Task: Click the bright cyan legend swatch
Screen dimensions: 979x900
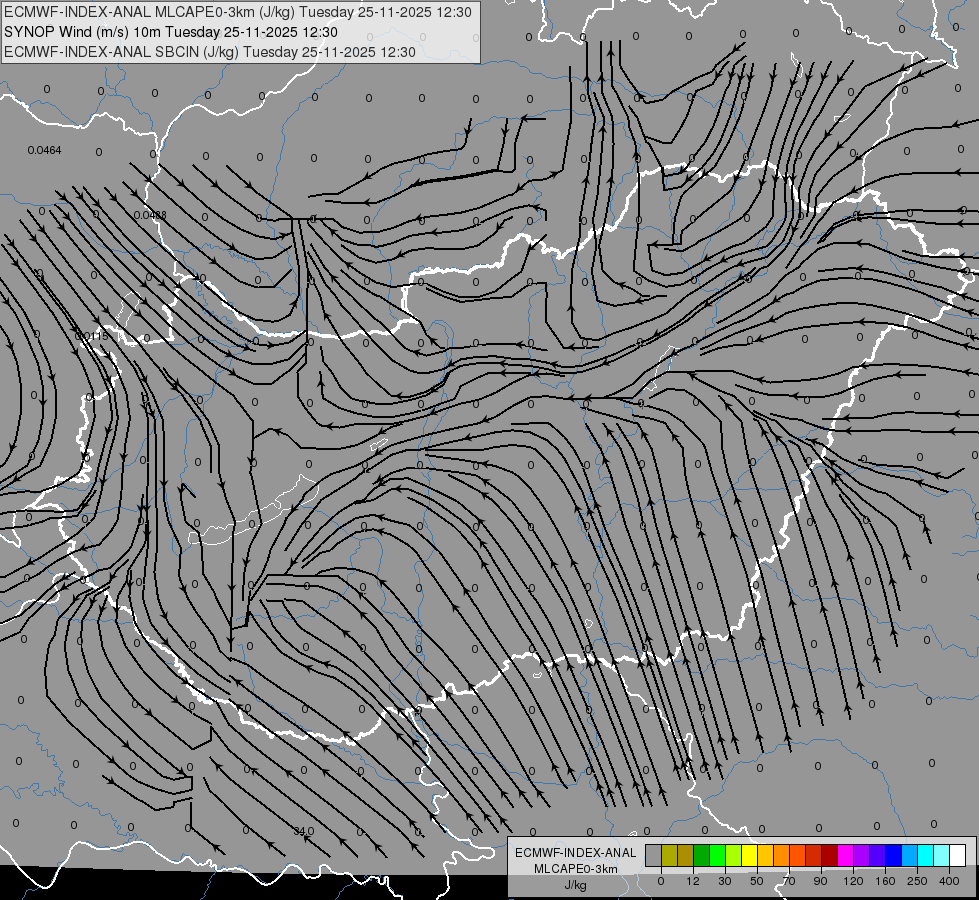Action: tap(926, 855)
